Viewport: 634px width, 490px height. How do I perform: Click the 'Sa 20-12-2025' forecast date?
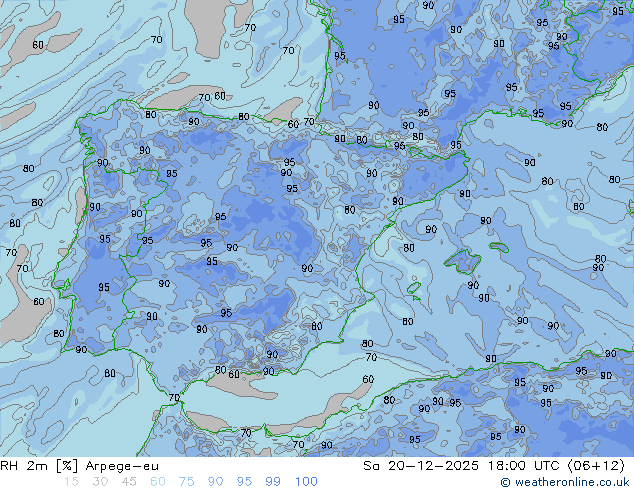[x=421, y=466]
